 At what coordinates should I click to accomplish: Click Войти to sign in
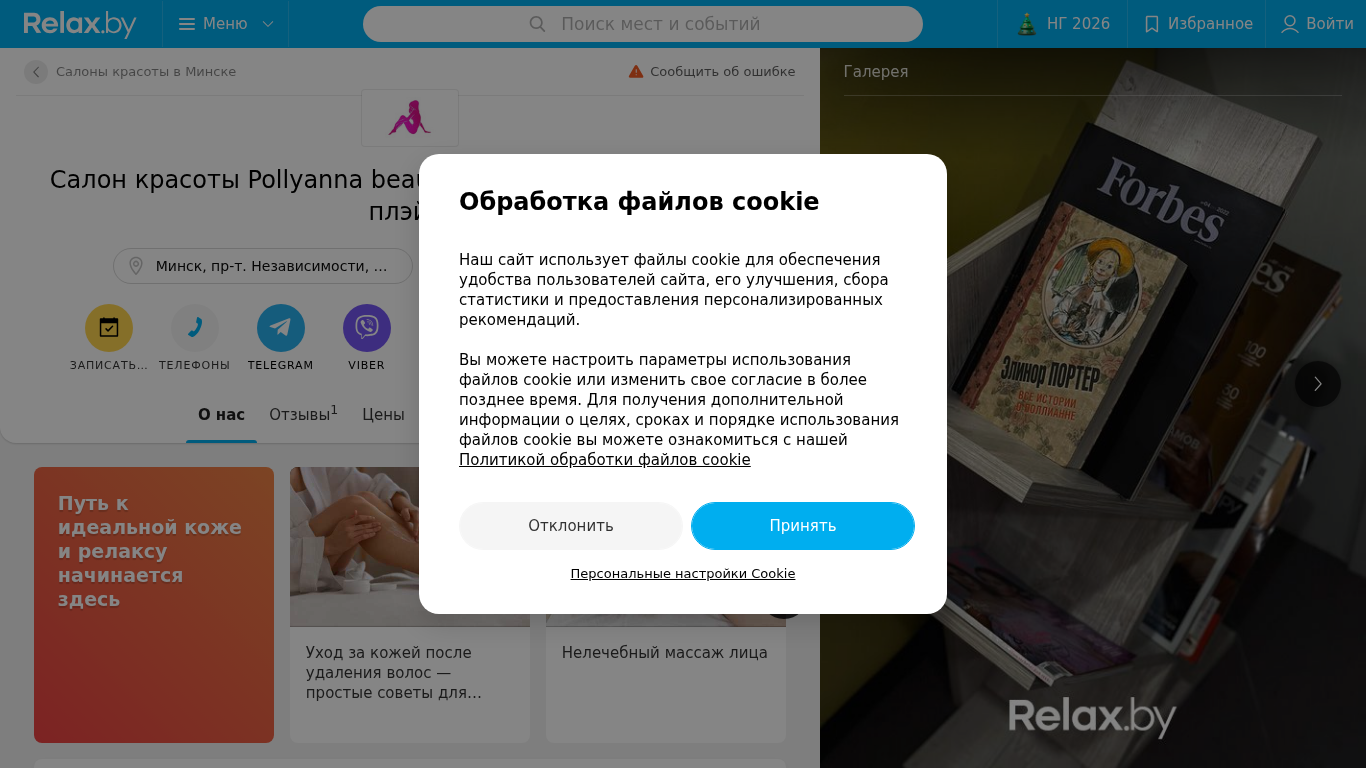point(1317,24)
